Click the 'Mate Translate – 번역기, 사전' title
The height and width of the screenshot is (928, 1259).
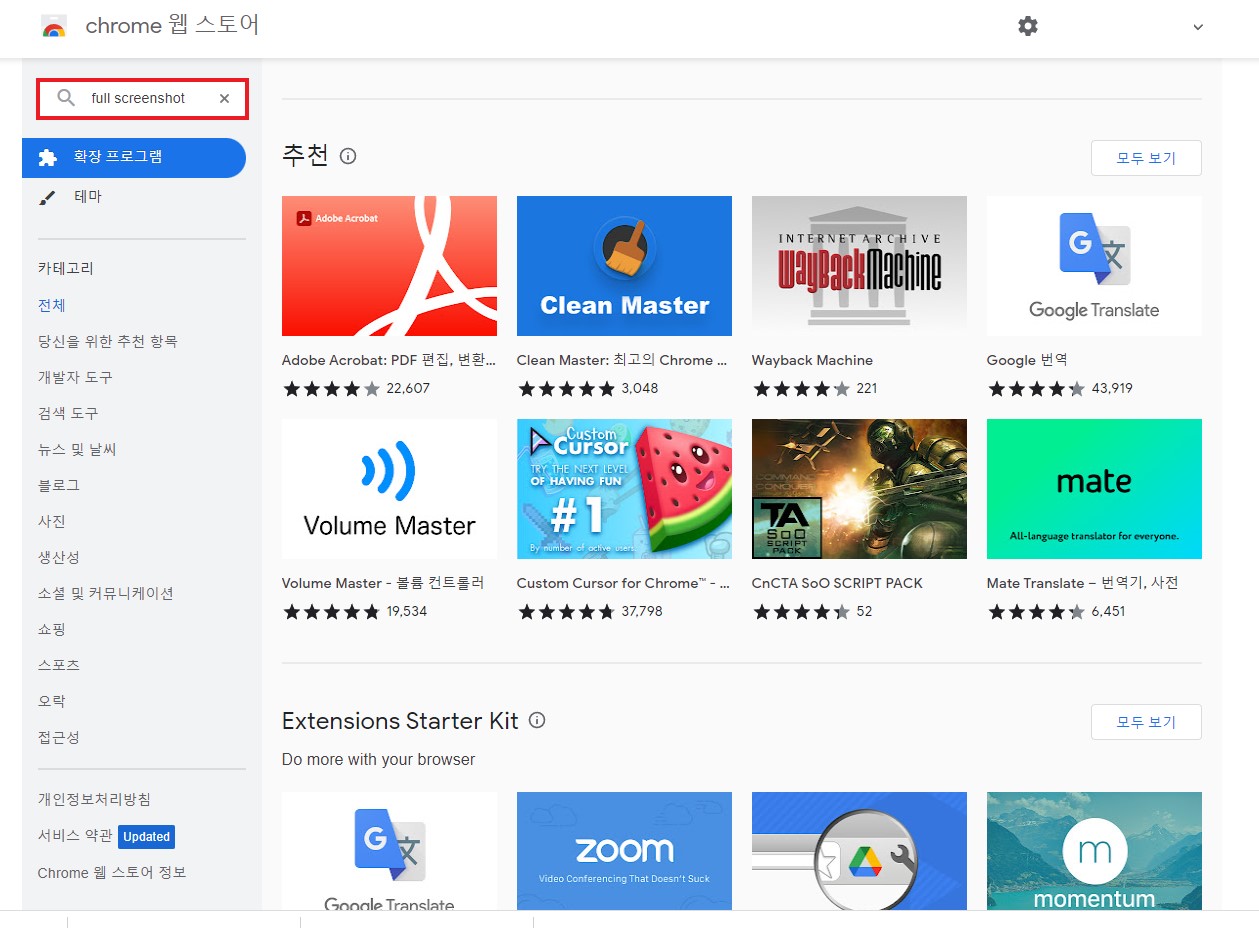click(1083, 583)
